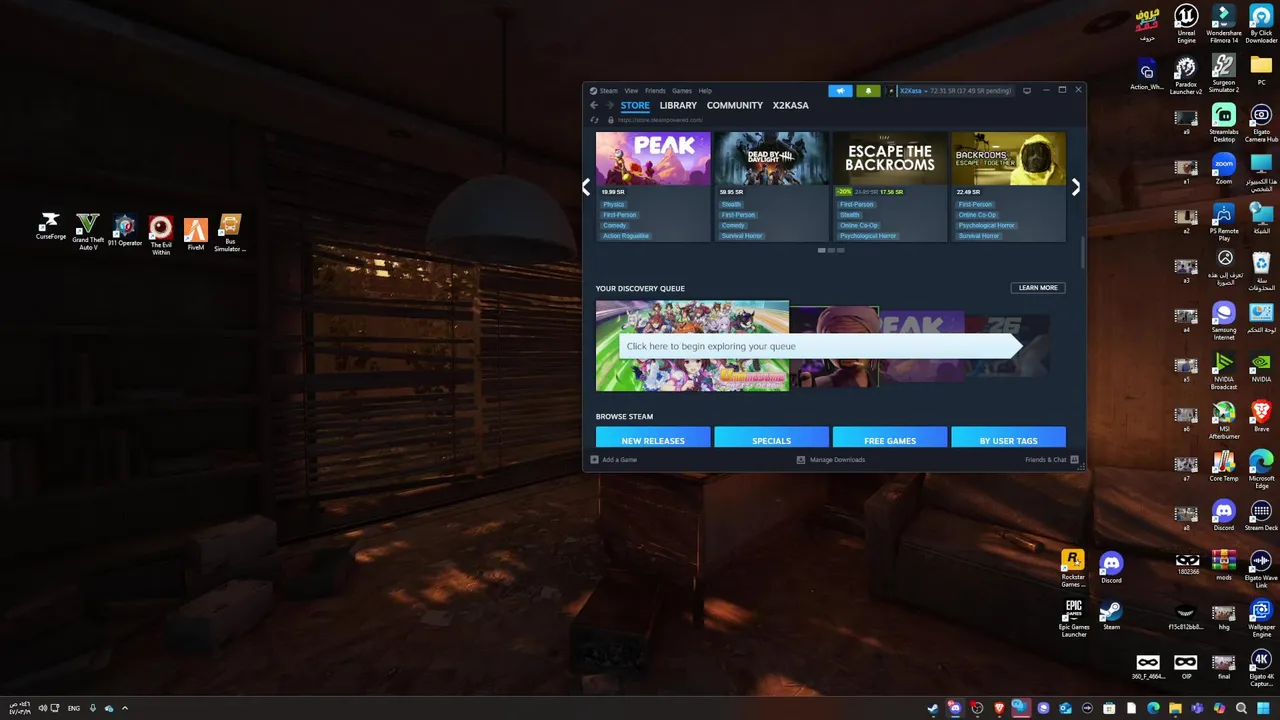The width and height of the screenshot is (1280, 720).
Task: Reload the Steam store page
Action: click(595, 120)
